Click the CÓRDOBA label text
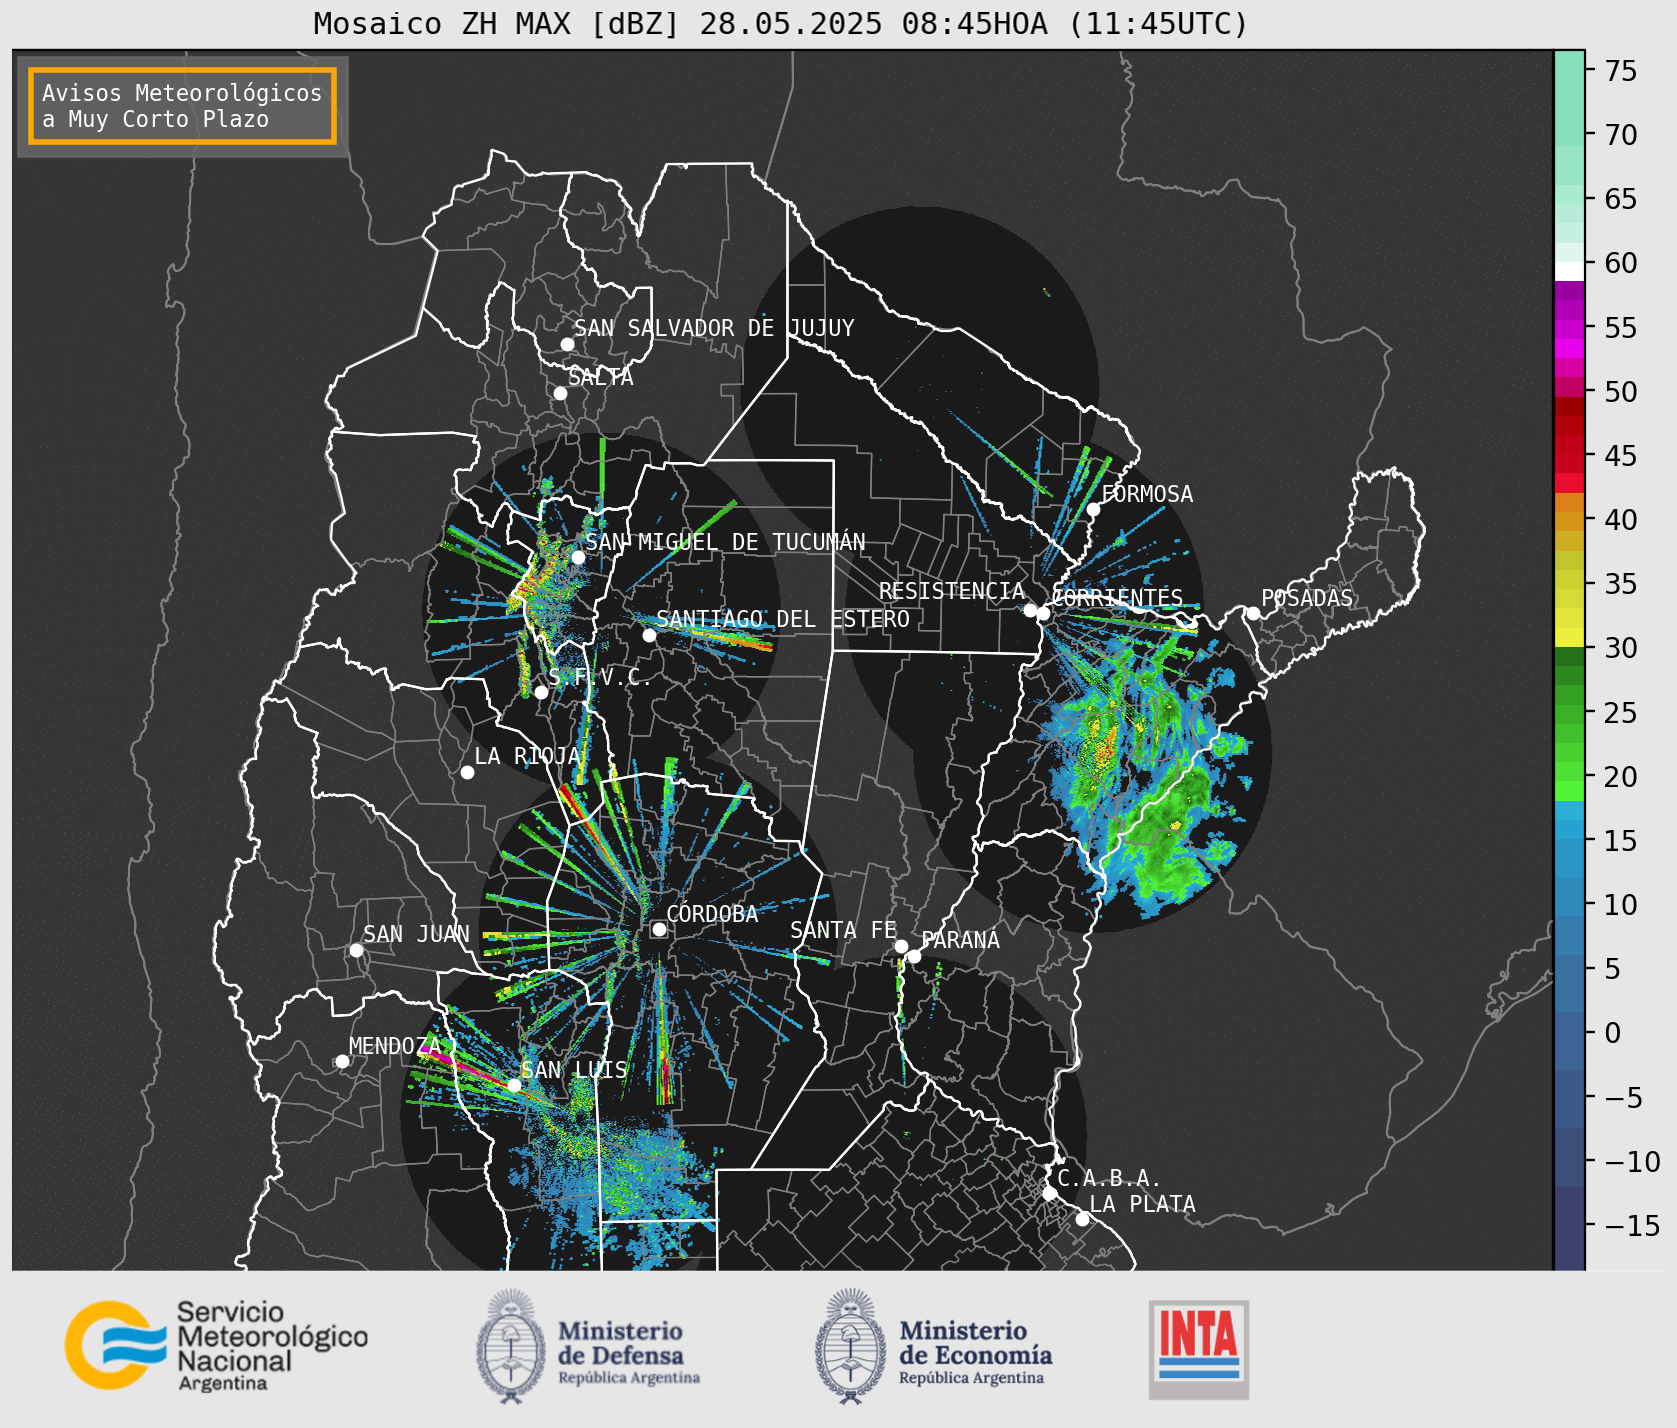 712,913
